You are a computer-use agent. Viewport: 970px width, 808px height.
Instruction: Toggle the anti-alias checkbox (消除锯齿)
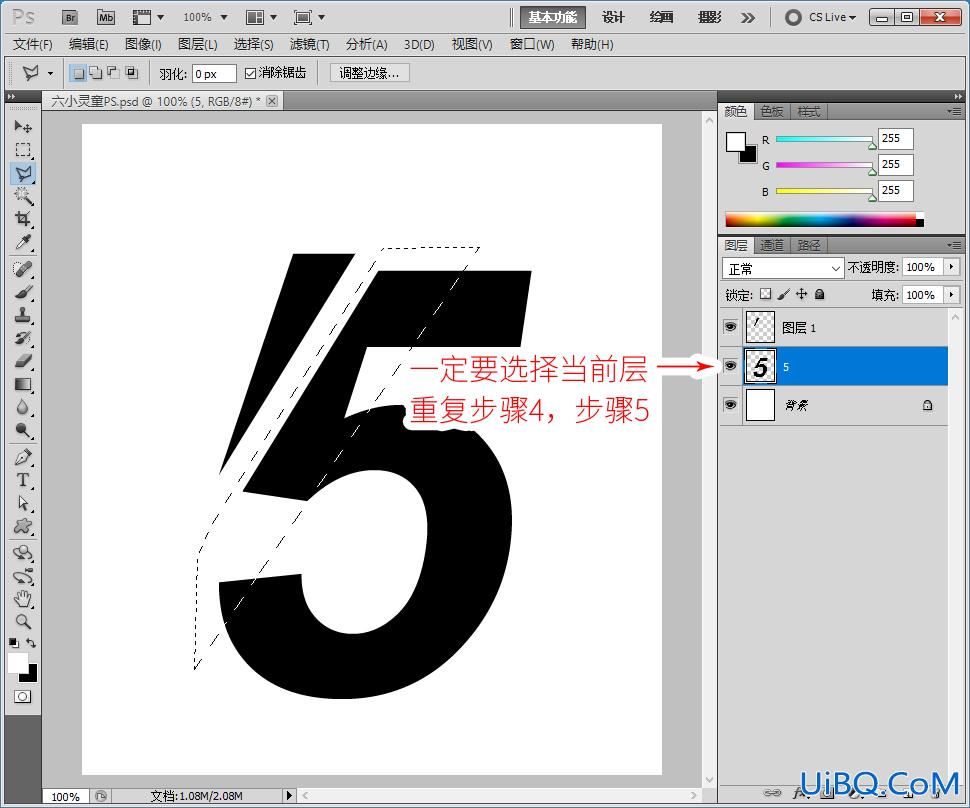[x=250, y=74]
